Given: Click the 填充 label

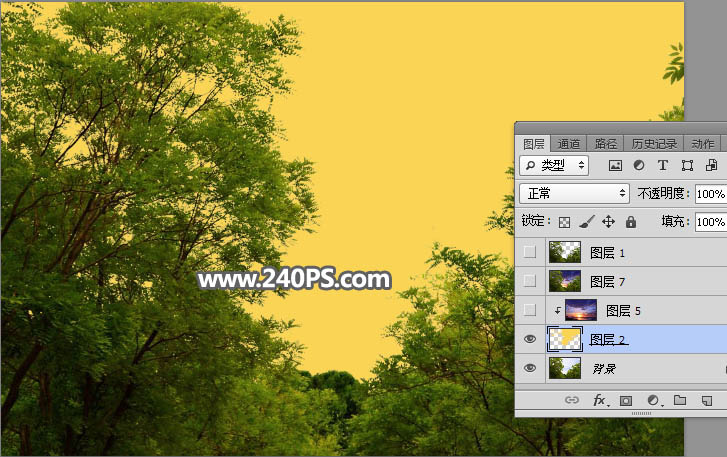Looking at the screenshot, I should [676, 222].
